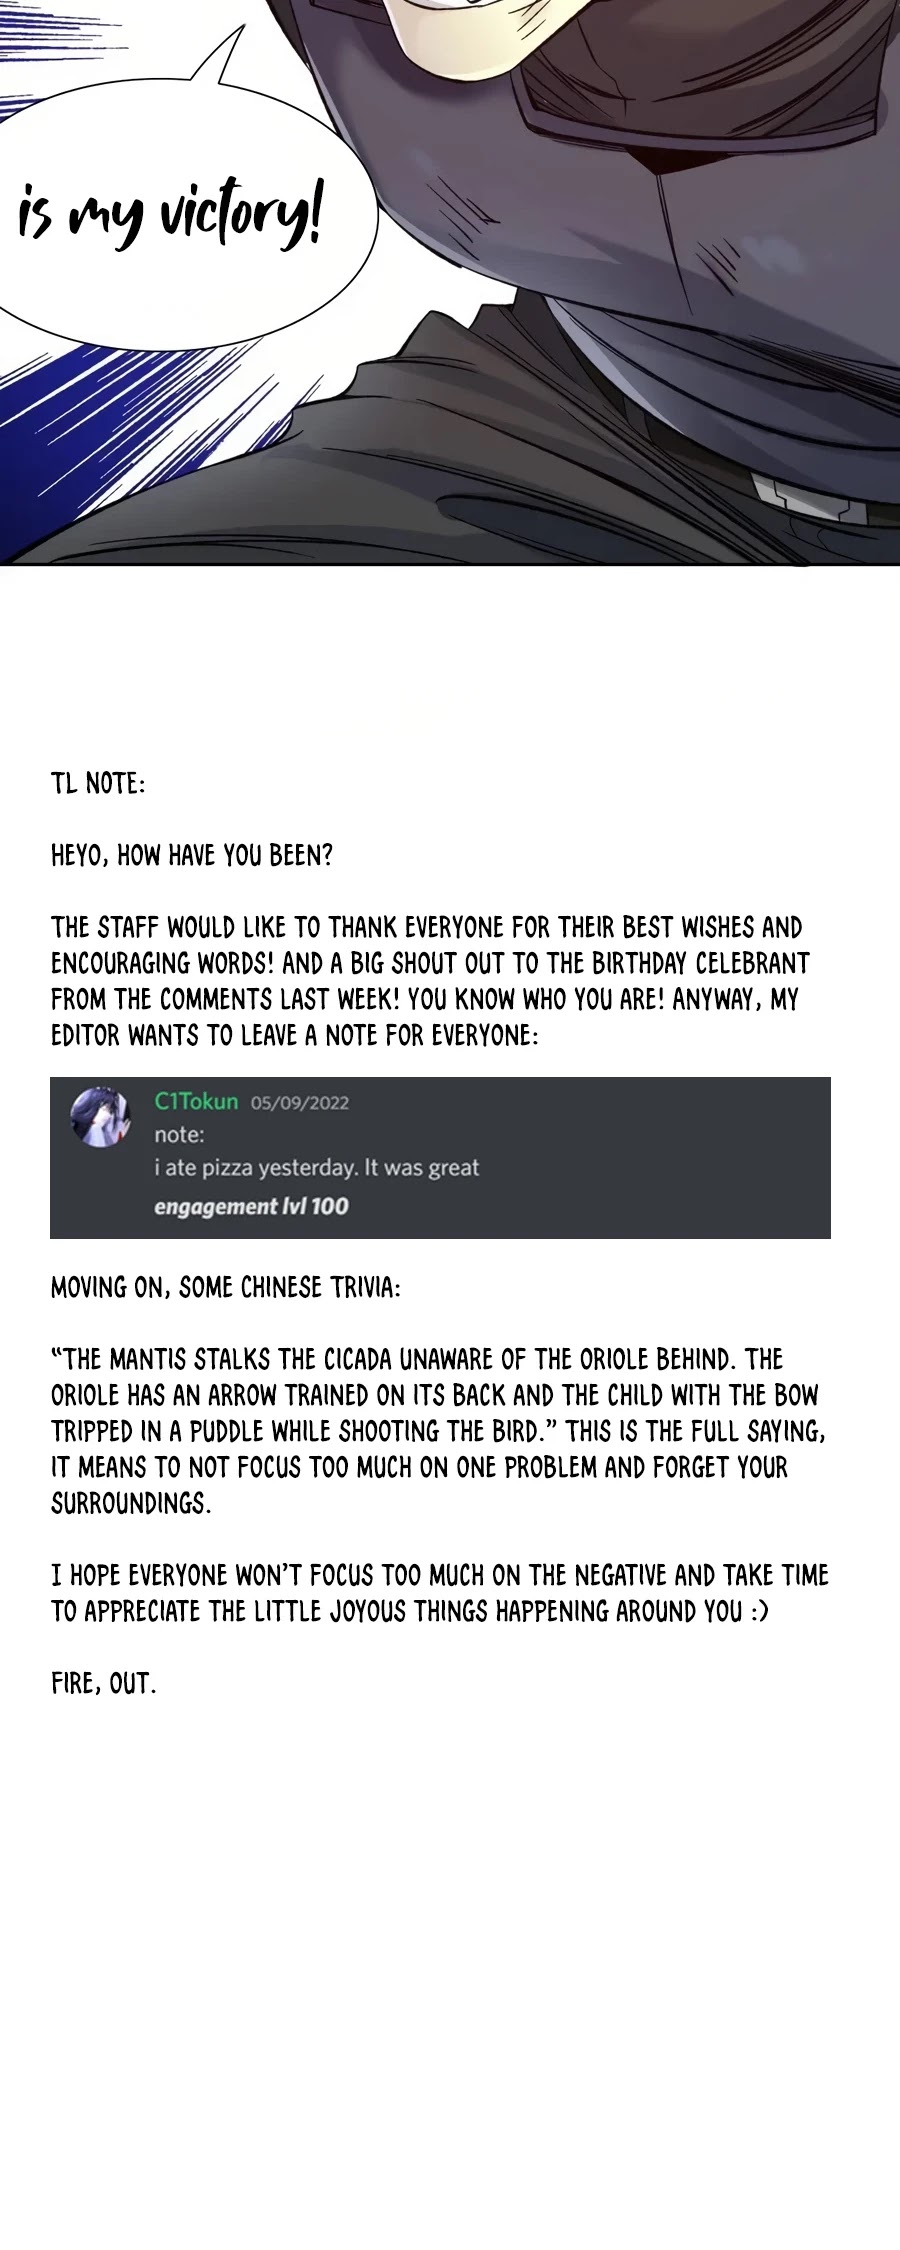
Task: Click the paragraph thanking everyone for best wishes
Action: pyautogui.click(x=430, y=963)
